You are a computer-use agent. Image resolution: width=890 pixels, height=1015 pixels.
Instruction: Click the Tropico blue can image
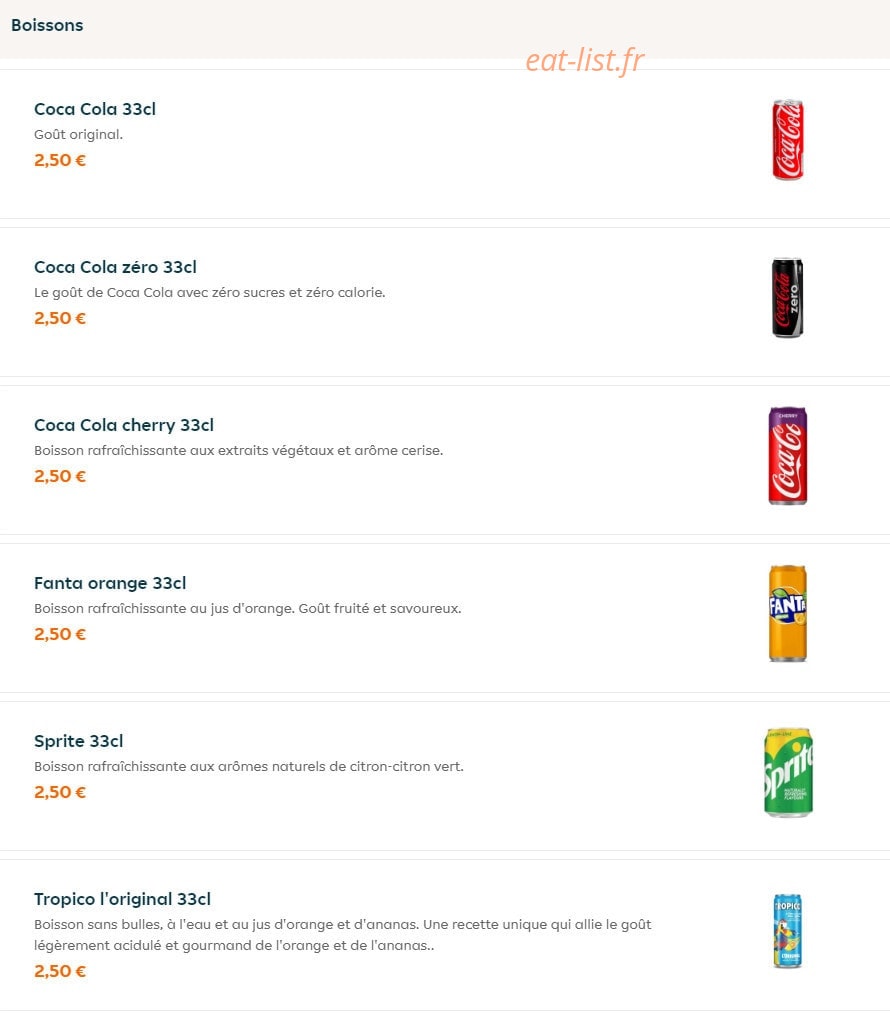coord(788,931)
